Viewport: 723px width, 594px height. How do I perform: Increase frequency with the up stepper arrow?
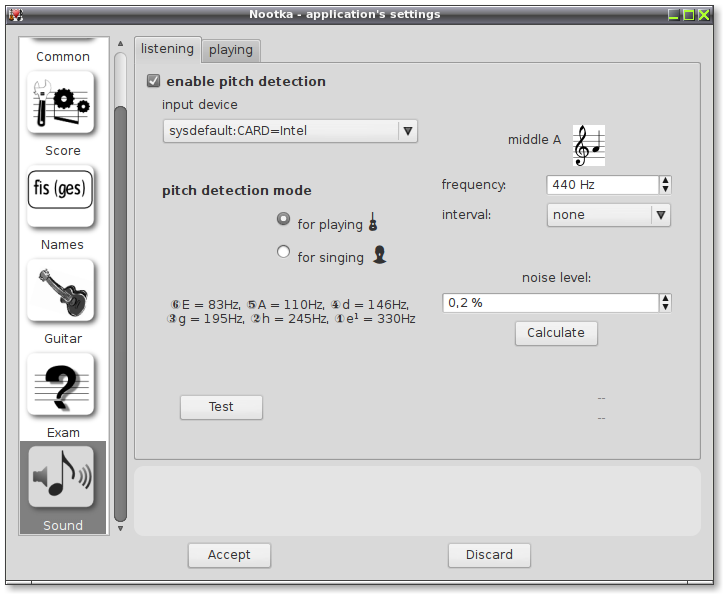(665, 180)
